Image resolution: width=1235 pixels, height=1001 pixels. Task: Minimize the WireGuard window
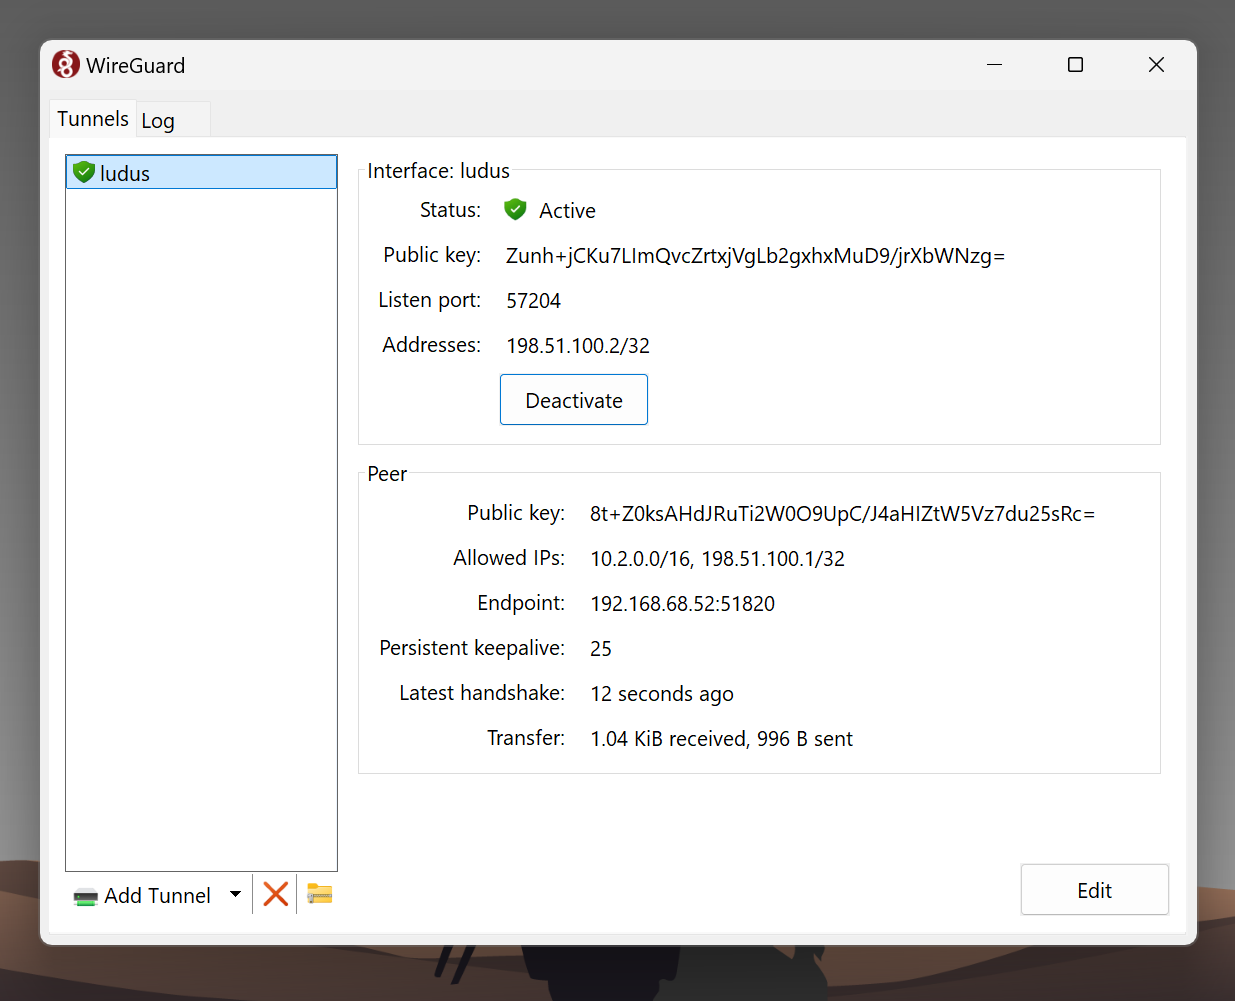point(994,65)
